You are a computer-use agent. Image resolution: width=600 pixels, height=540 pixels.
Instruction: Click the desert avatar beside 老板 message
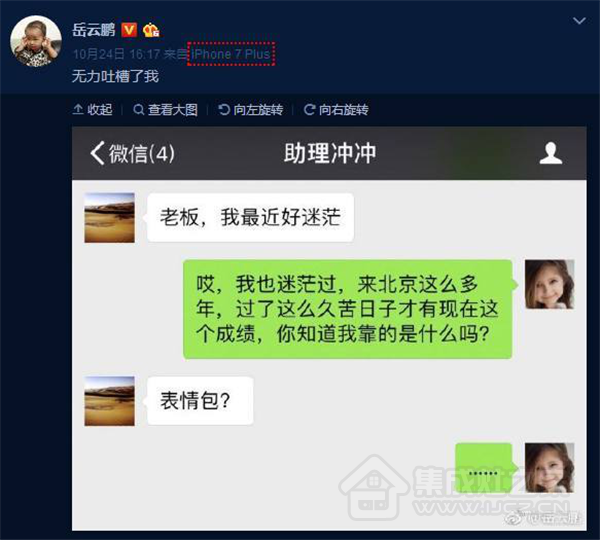(109, 218)
